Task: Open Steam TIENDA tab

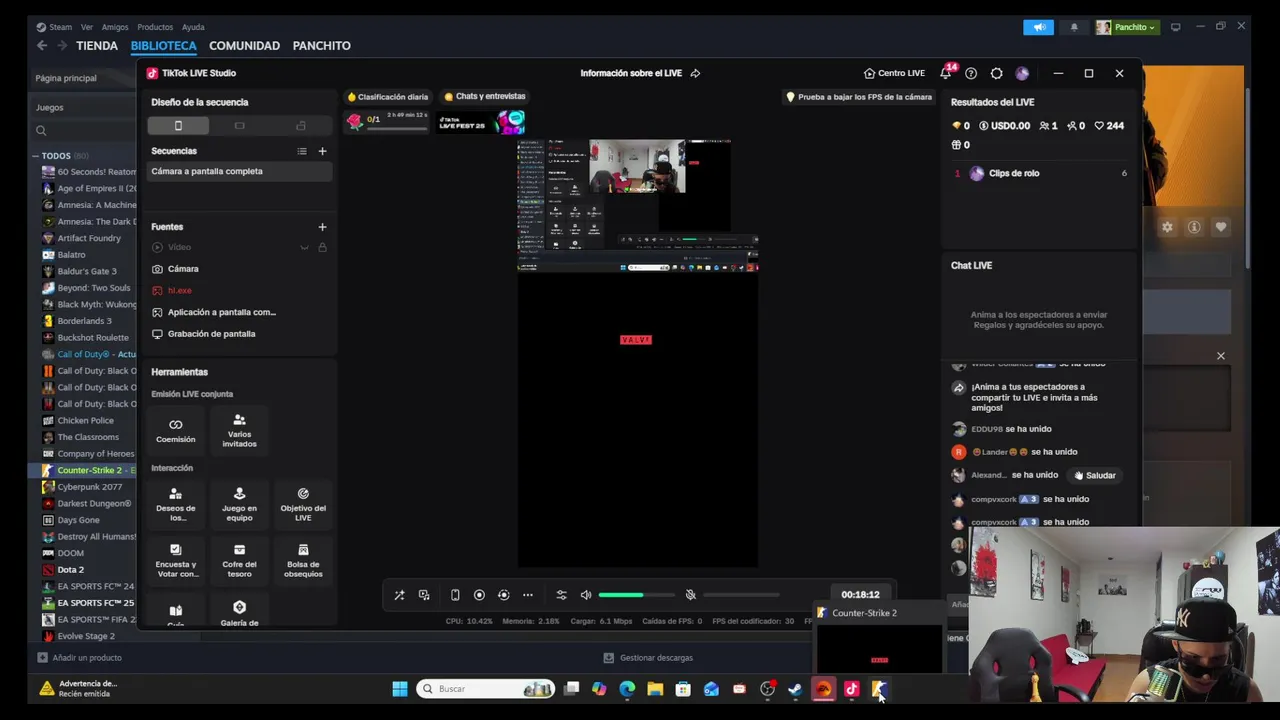Action: 97,46
